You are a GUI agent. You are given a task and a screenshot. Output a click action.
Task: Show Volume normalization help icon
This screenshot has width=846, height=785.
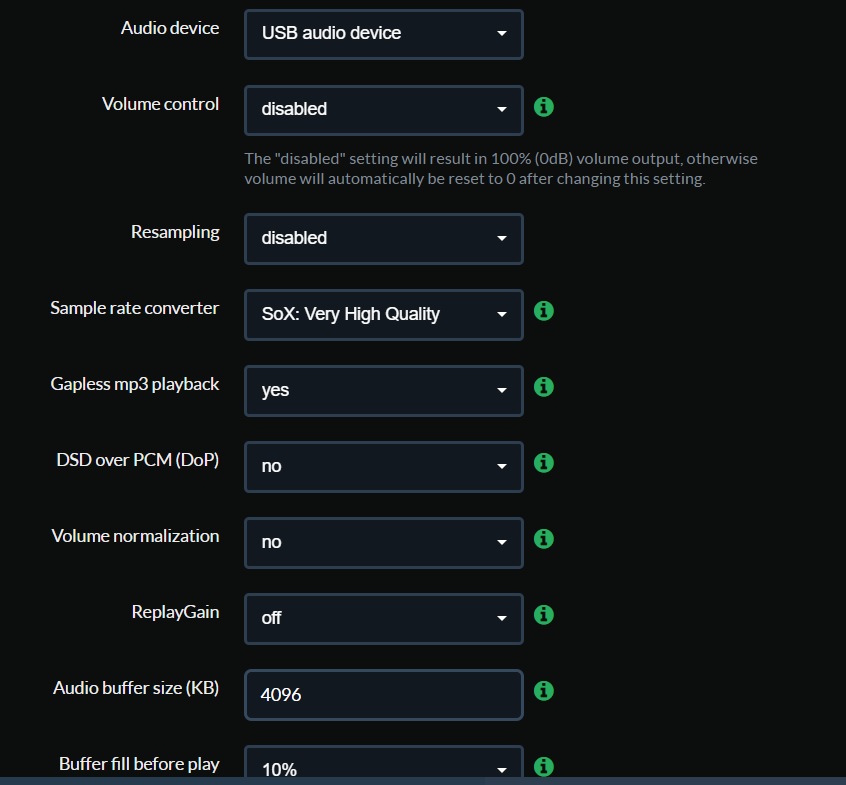click(x=543, y=539)
